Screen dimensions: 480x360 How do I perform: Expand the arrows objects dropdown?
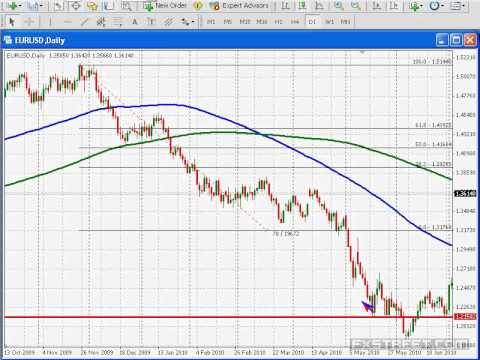click(193, 22)
